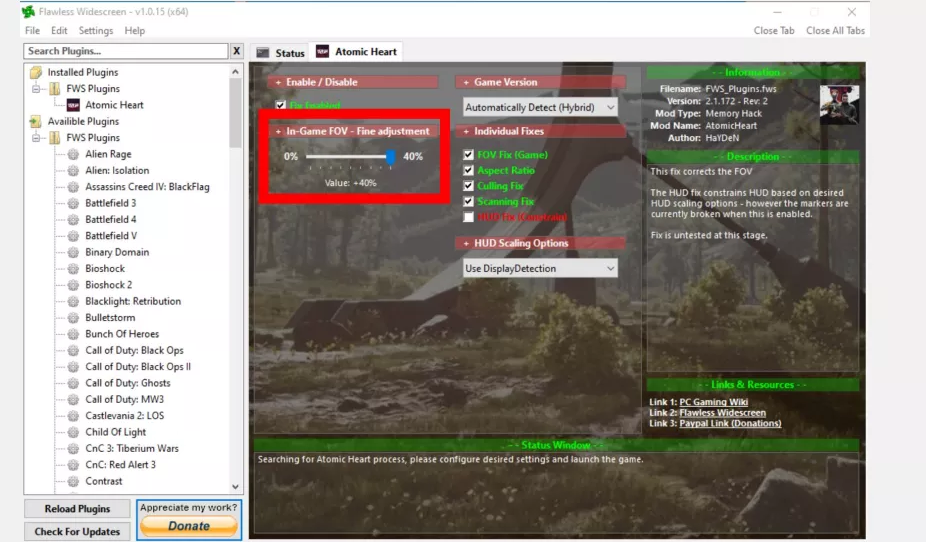Click the FOV fine adjustment slider handle
Screen dimensions: 926x542
click(390, 156)
